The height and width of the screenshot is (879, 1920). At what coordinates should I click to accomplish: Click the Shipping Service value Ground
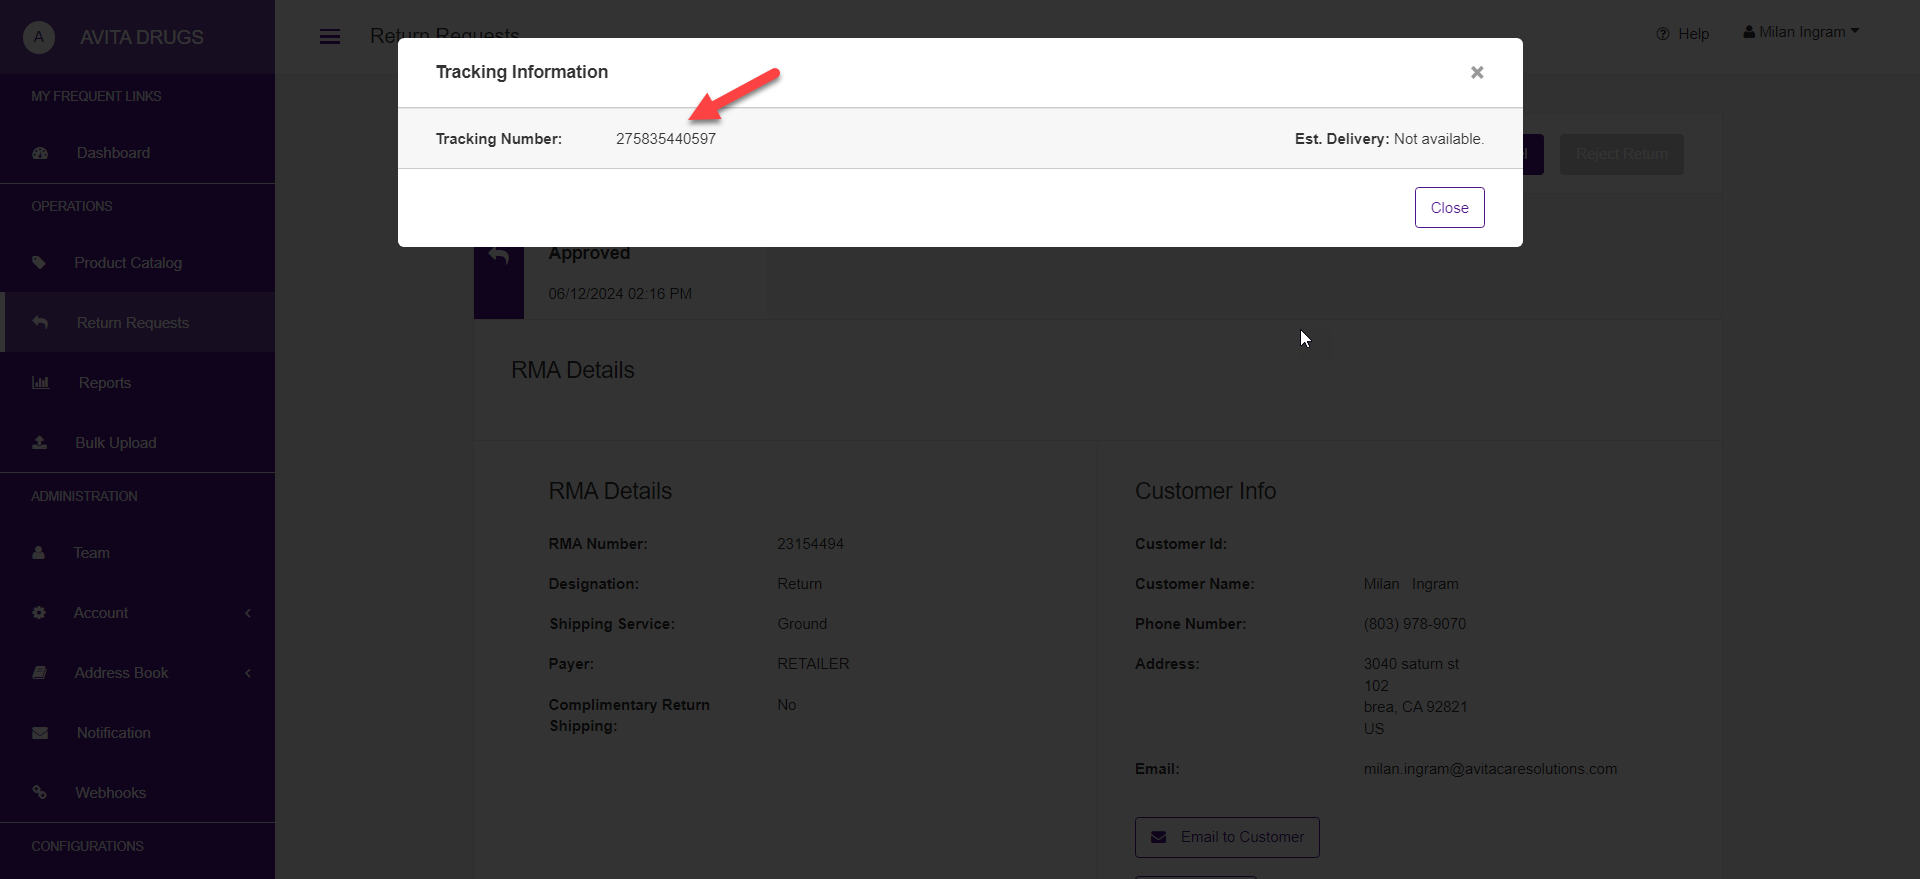pos(802,624)
